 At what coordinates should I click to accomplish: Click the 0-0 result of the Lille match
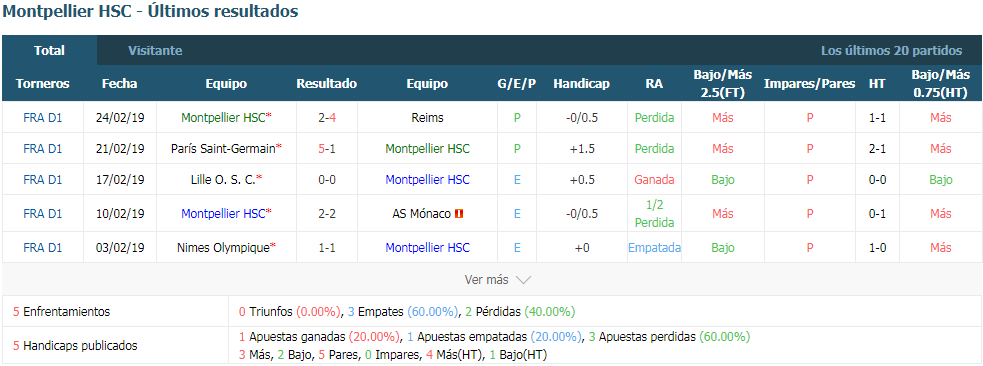click(x=327, y=180)
